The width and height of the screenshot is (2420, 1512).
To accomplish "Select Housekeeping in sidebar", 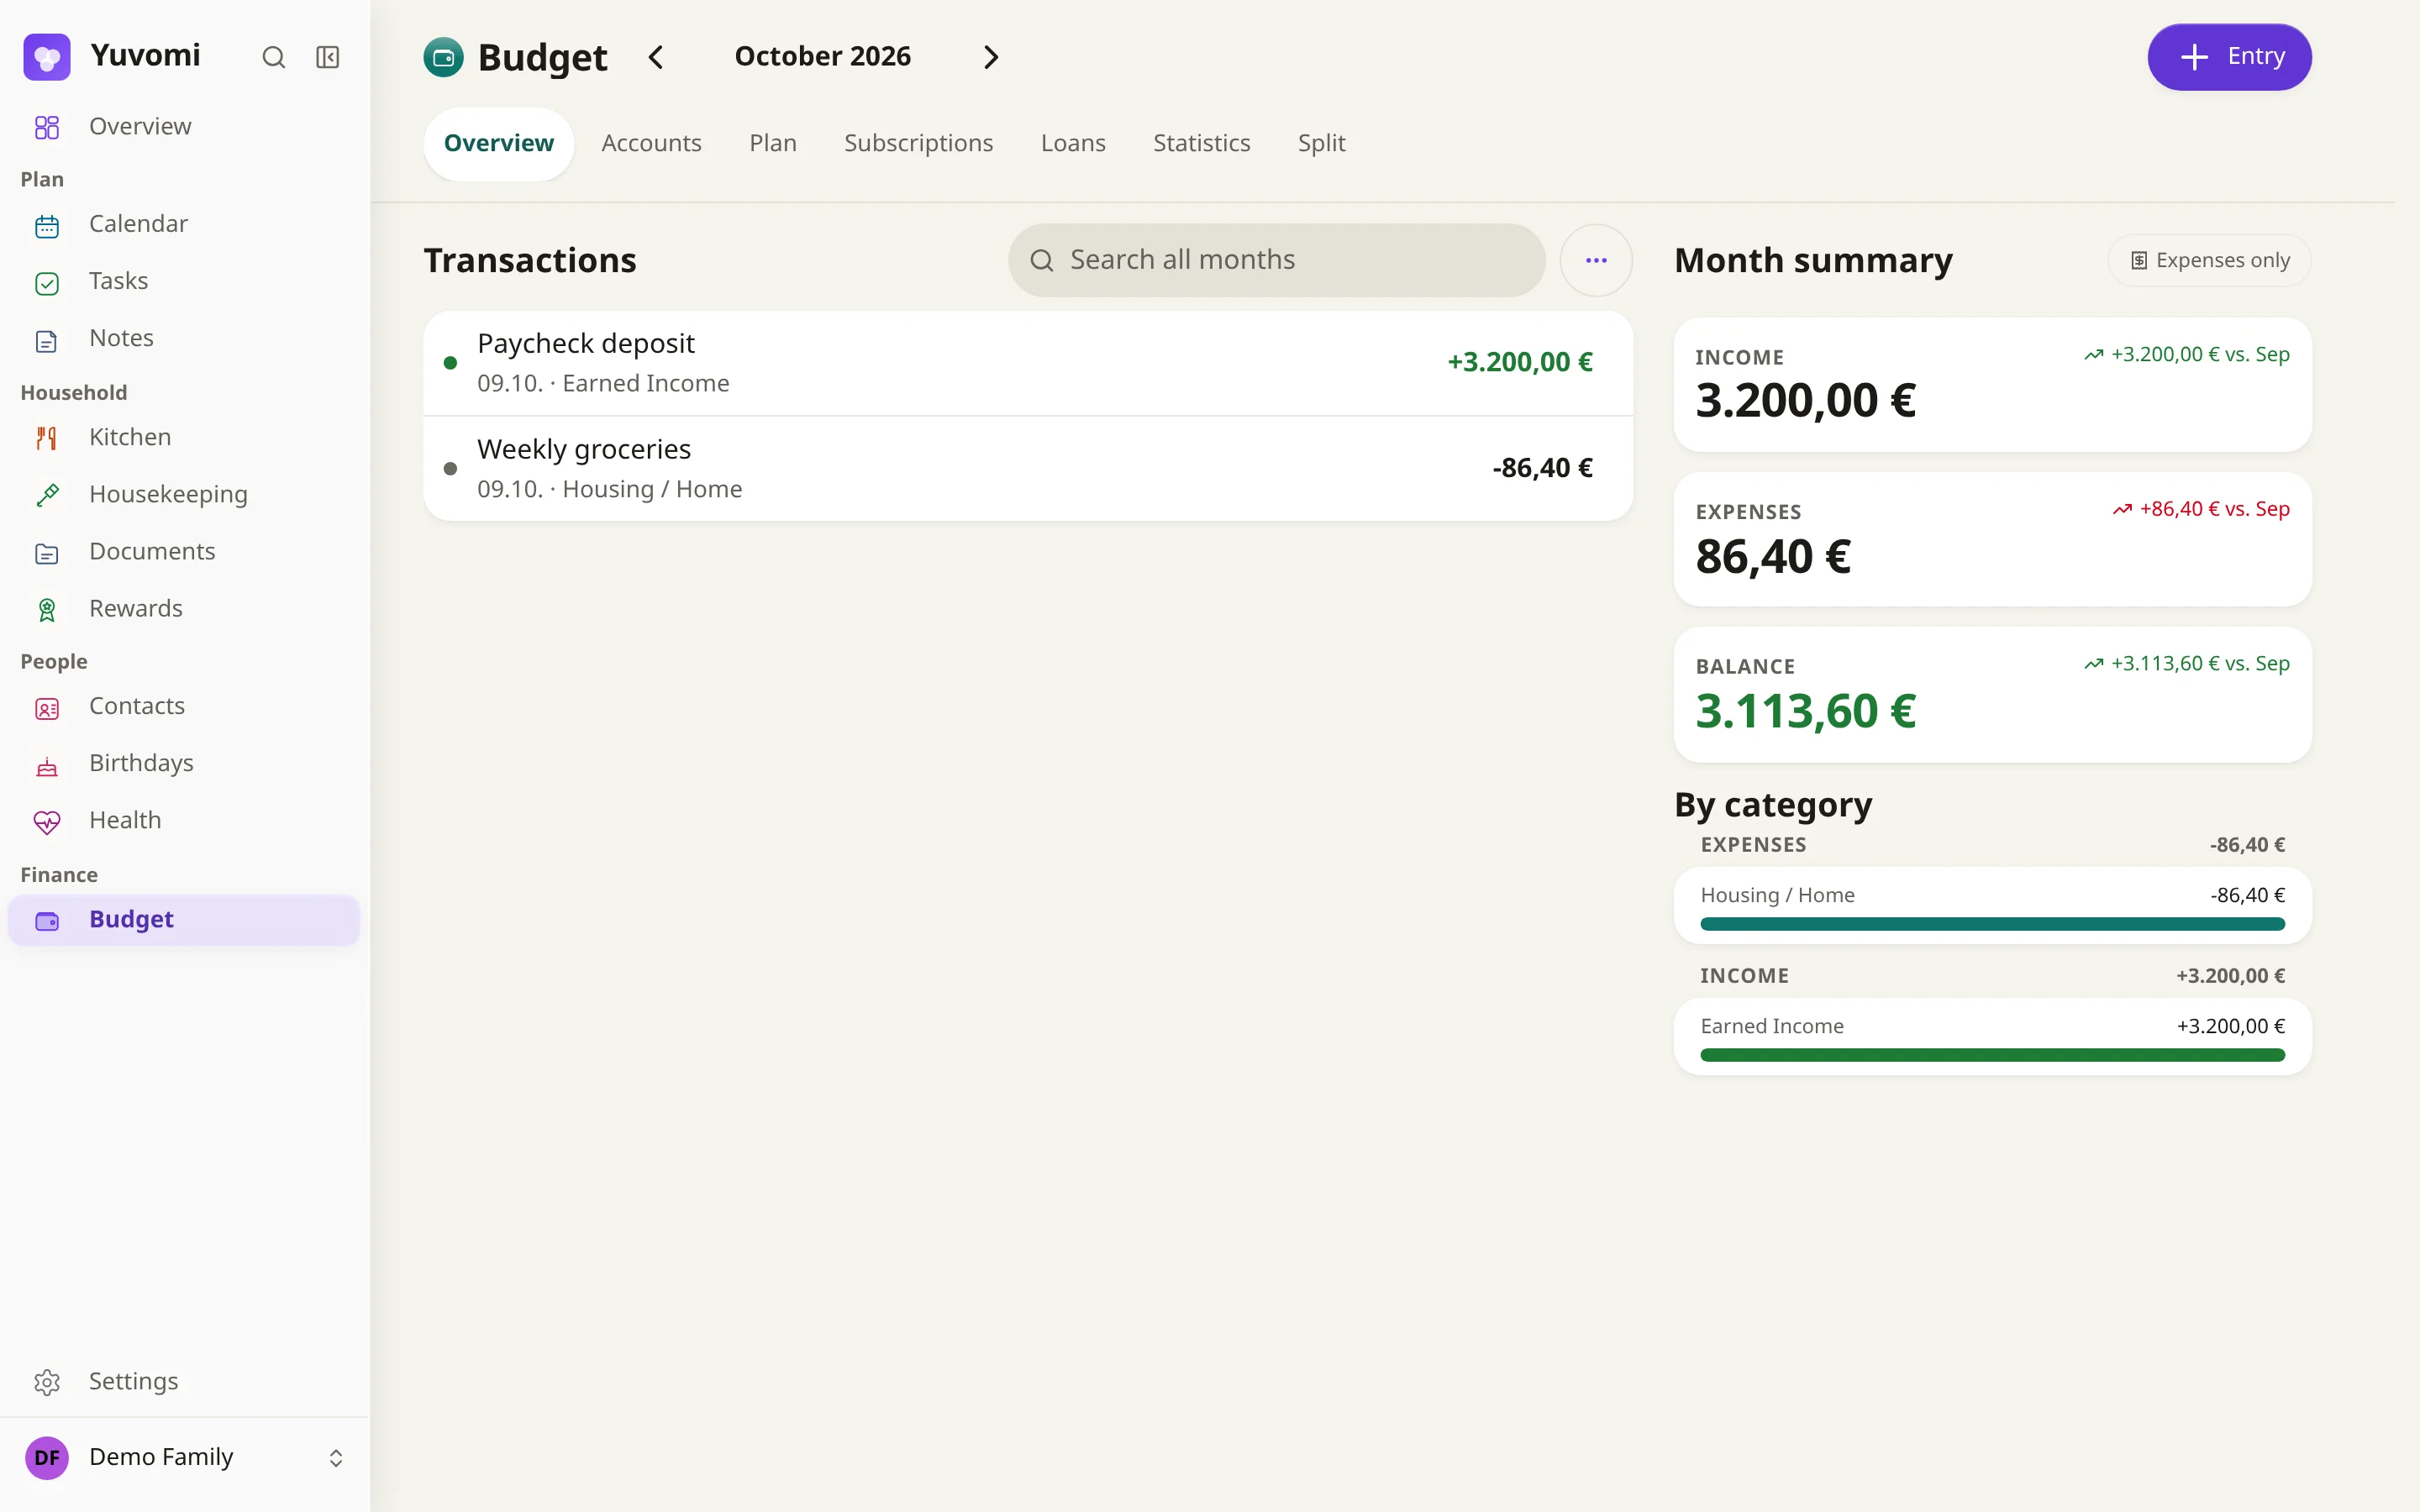I will tap(184, 494).
